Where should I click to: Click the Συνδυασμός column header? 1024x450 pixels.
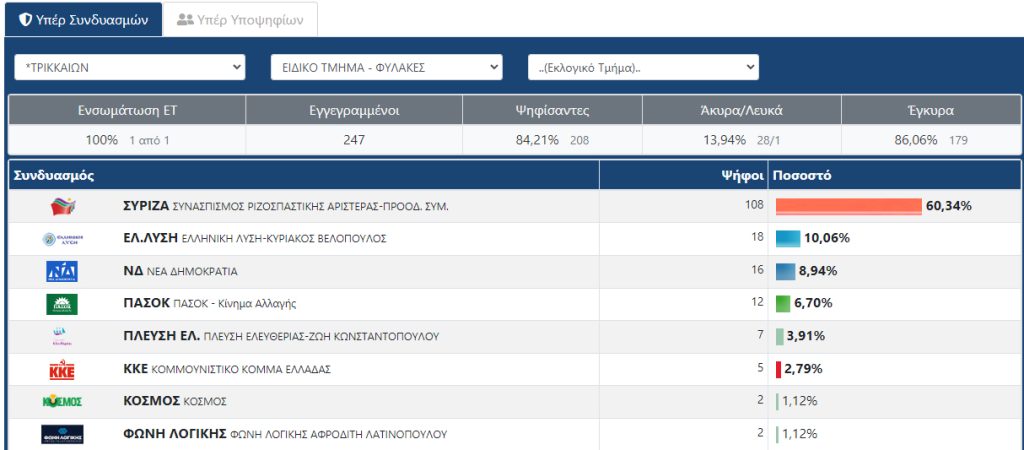click(x=53, y=176)
